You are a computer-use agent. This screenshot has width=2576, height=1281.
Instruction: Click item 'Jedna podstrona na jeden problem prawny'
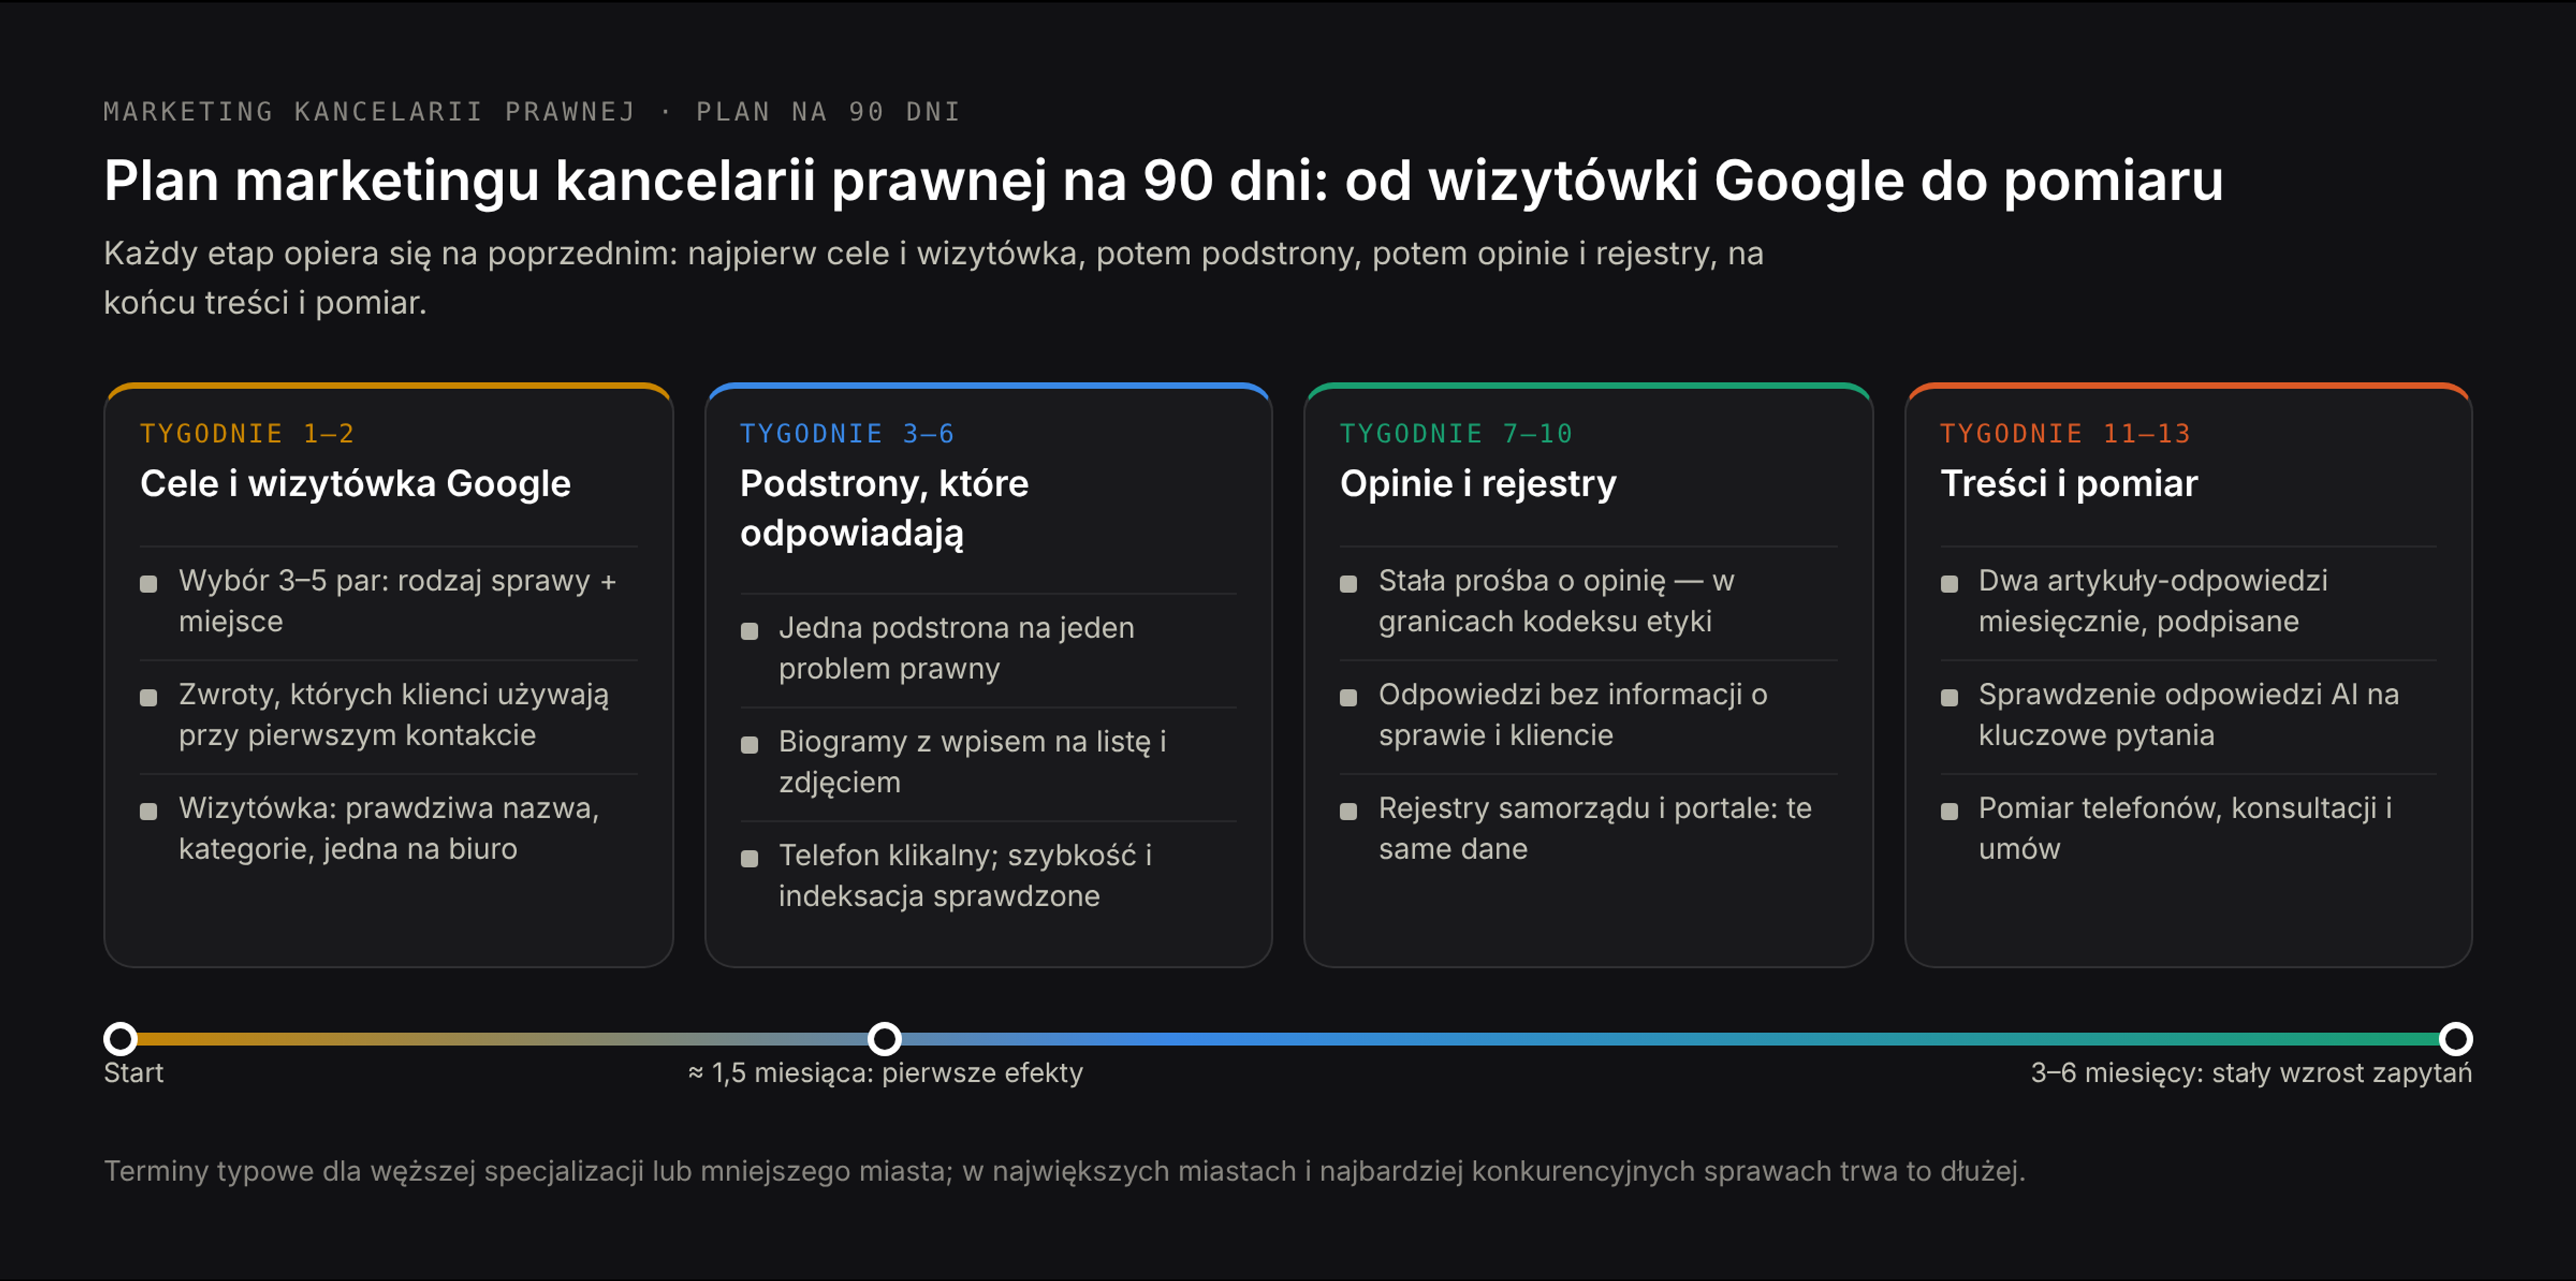[x=957, y=648]
